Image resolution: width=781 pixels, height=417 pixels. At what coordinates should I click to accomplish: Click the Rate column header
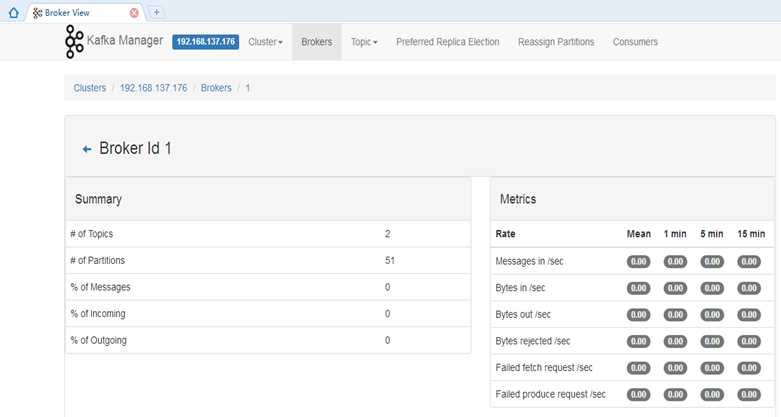click(505, 234)
